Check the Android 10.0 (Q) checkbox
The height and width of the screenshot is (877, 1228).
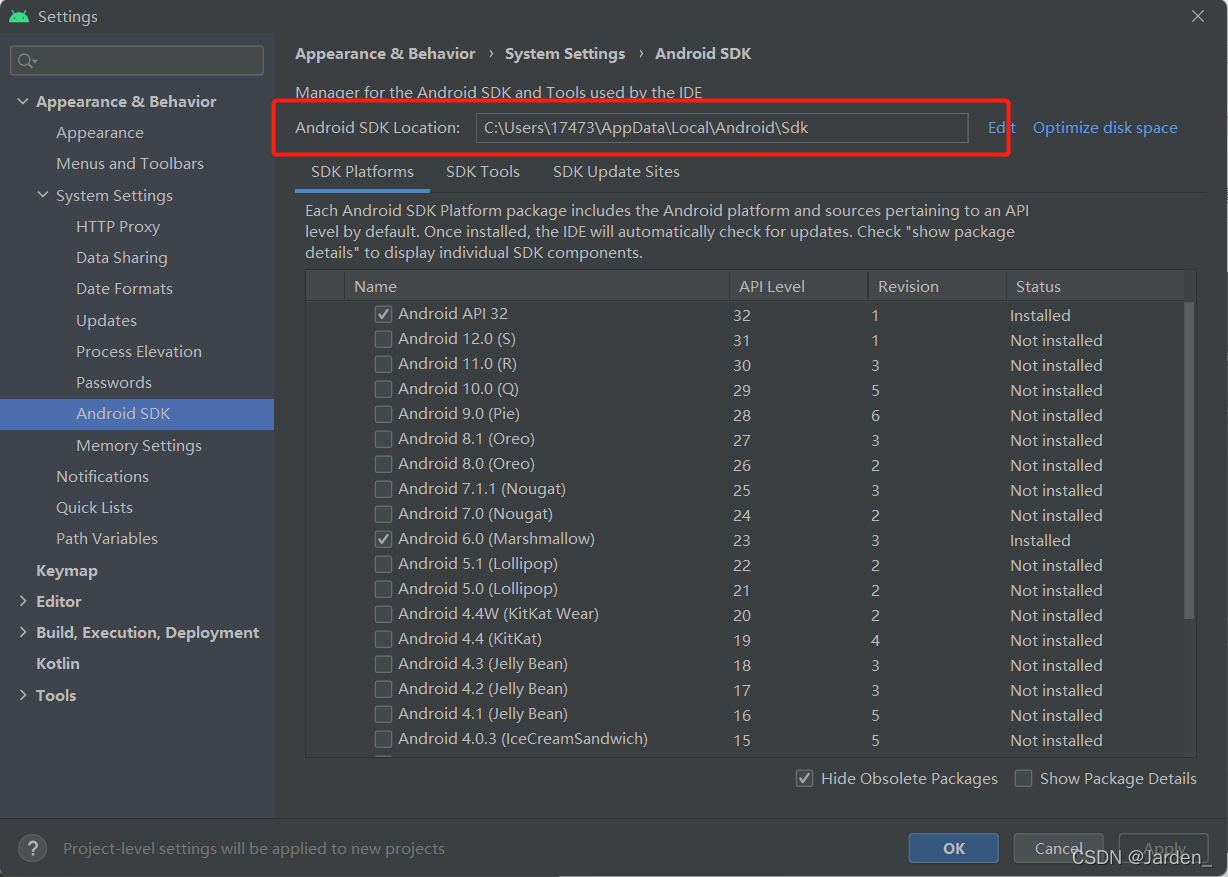[383, 389]
